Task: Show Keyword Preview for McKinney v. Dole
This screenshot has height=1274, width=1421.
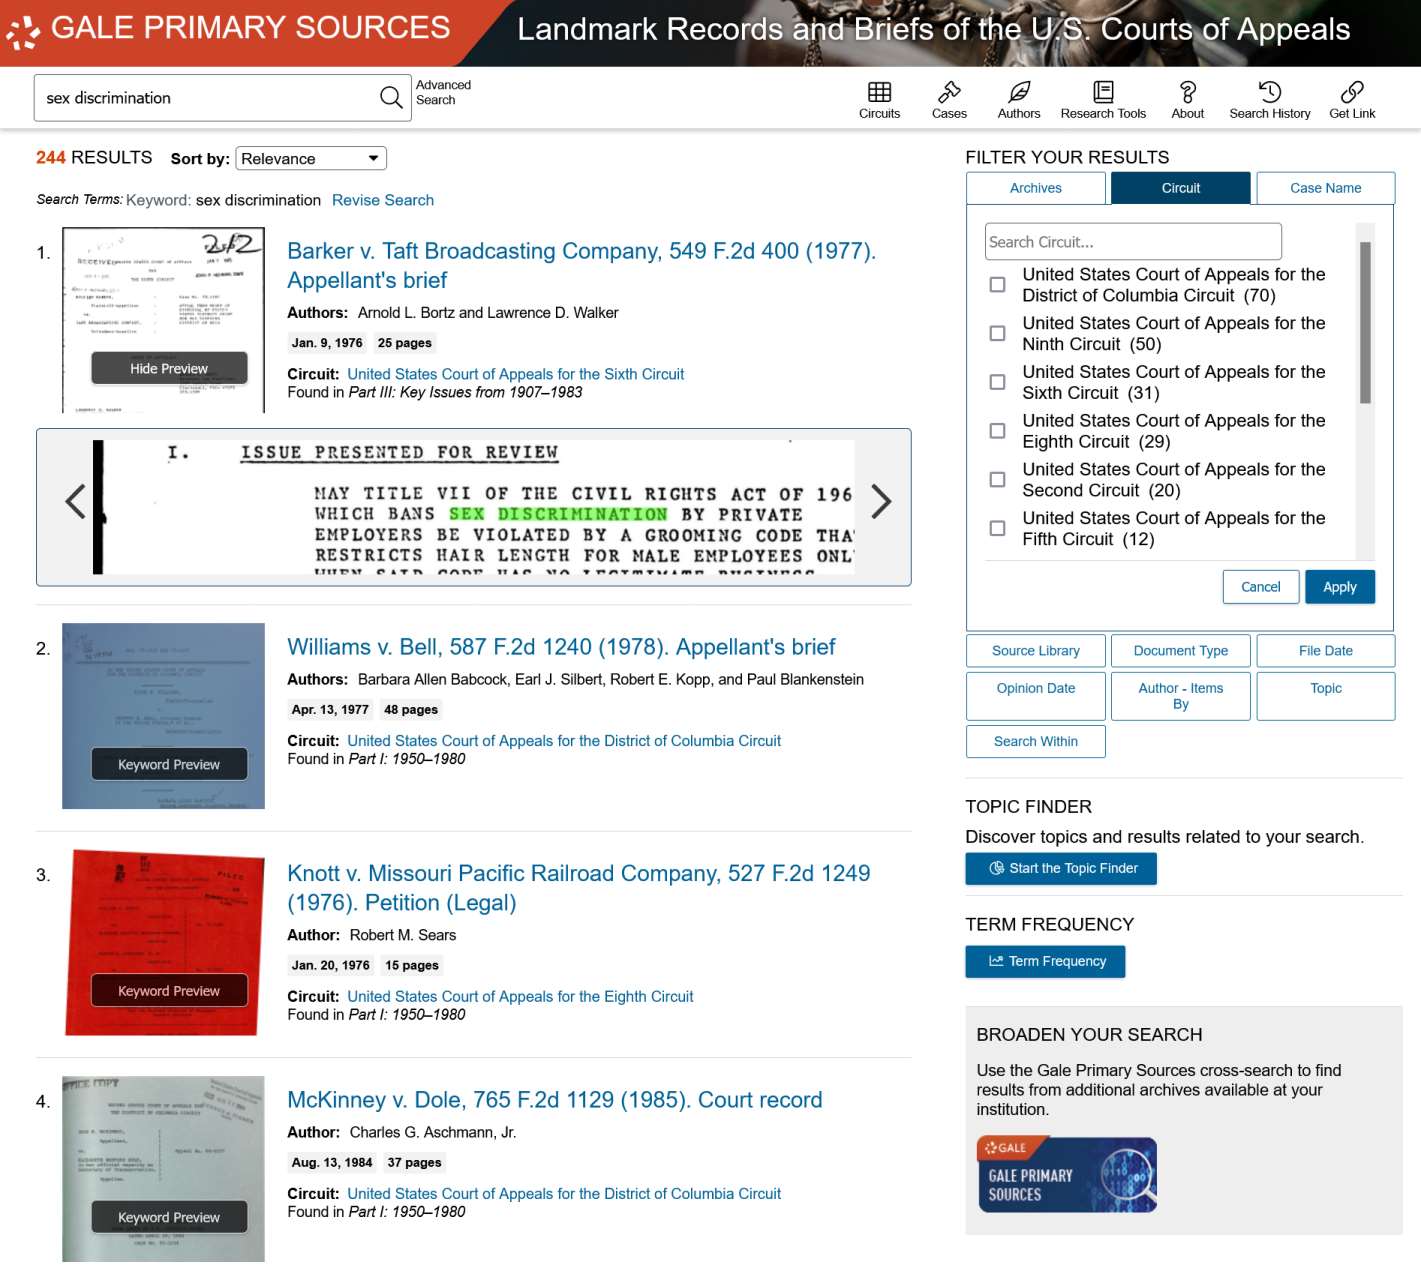Action: [169, 1217]
